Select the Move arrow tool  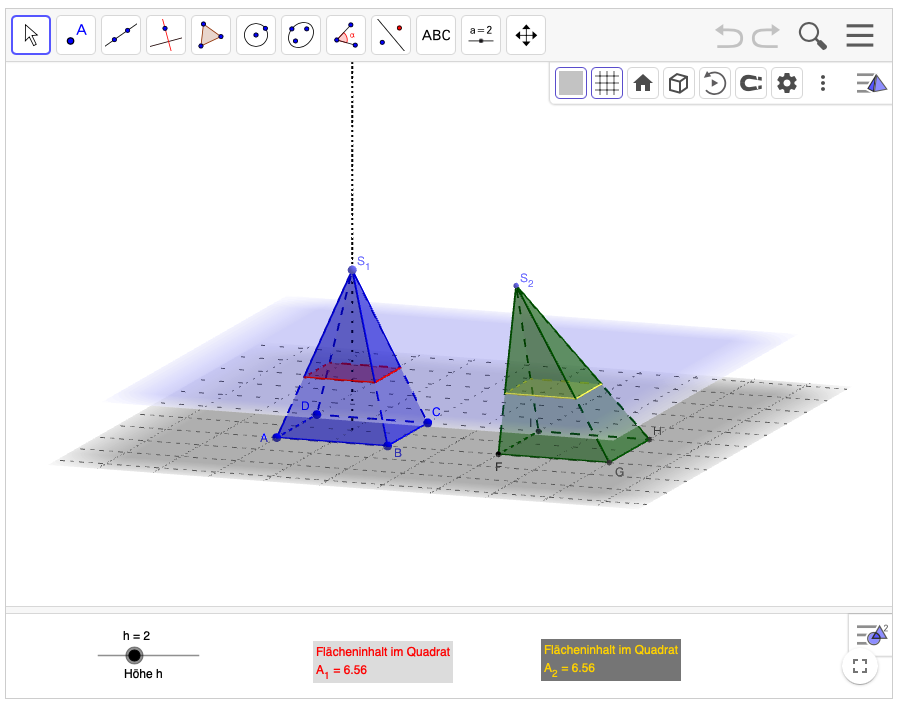pos(31,35)
